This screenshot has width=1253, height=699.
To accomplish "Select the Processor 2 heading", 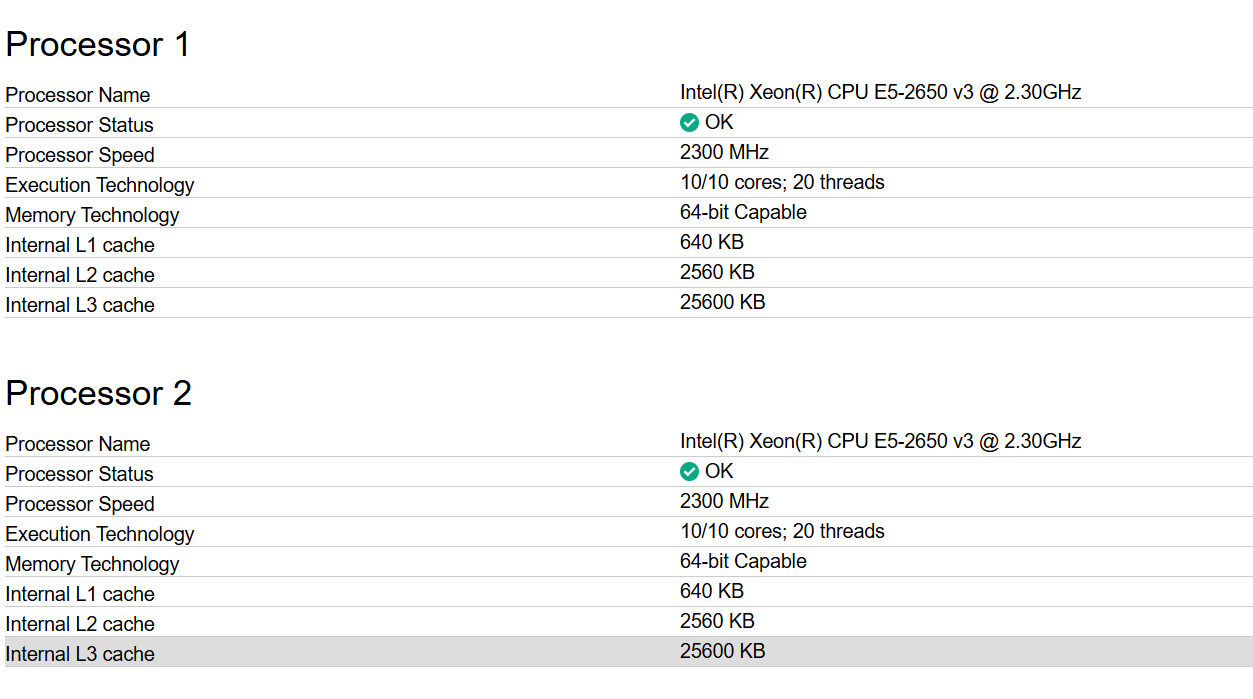I will point(98,394).
